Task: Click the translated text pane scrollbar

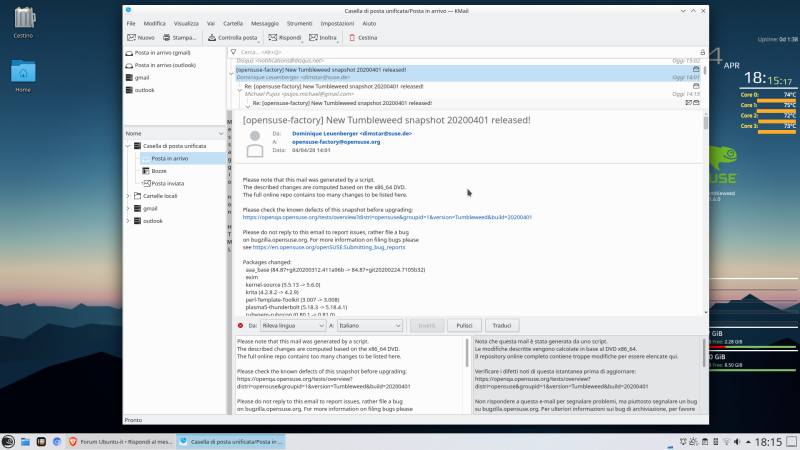Action: (x=705, y=375)
